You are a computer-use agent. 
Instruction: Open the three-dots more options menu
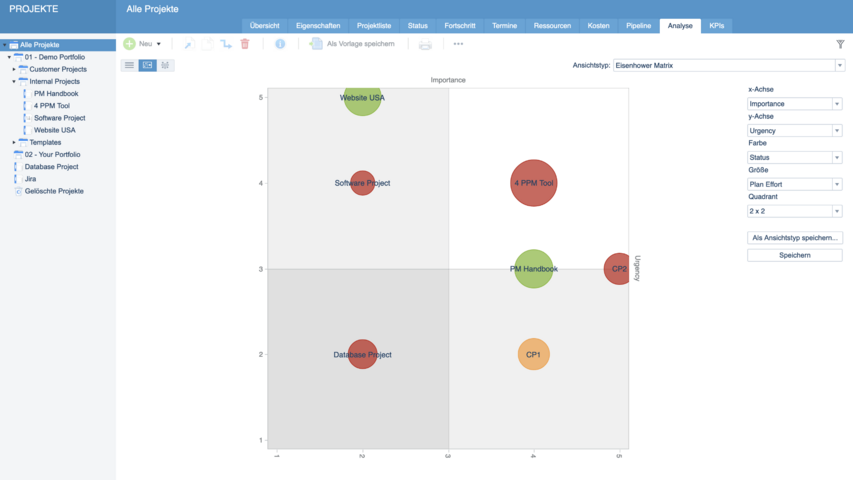point(458,44)
